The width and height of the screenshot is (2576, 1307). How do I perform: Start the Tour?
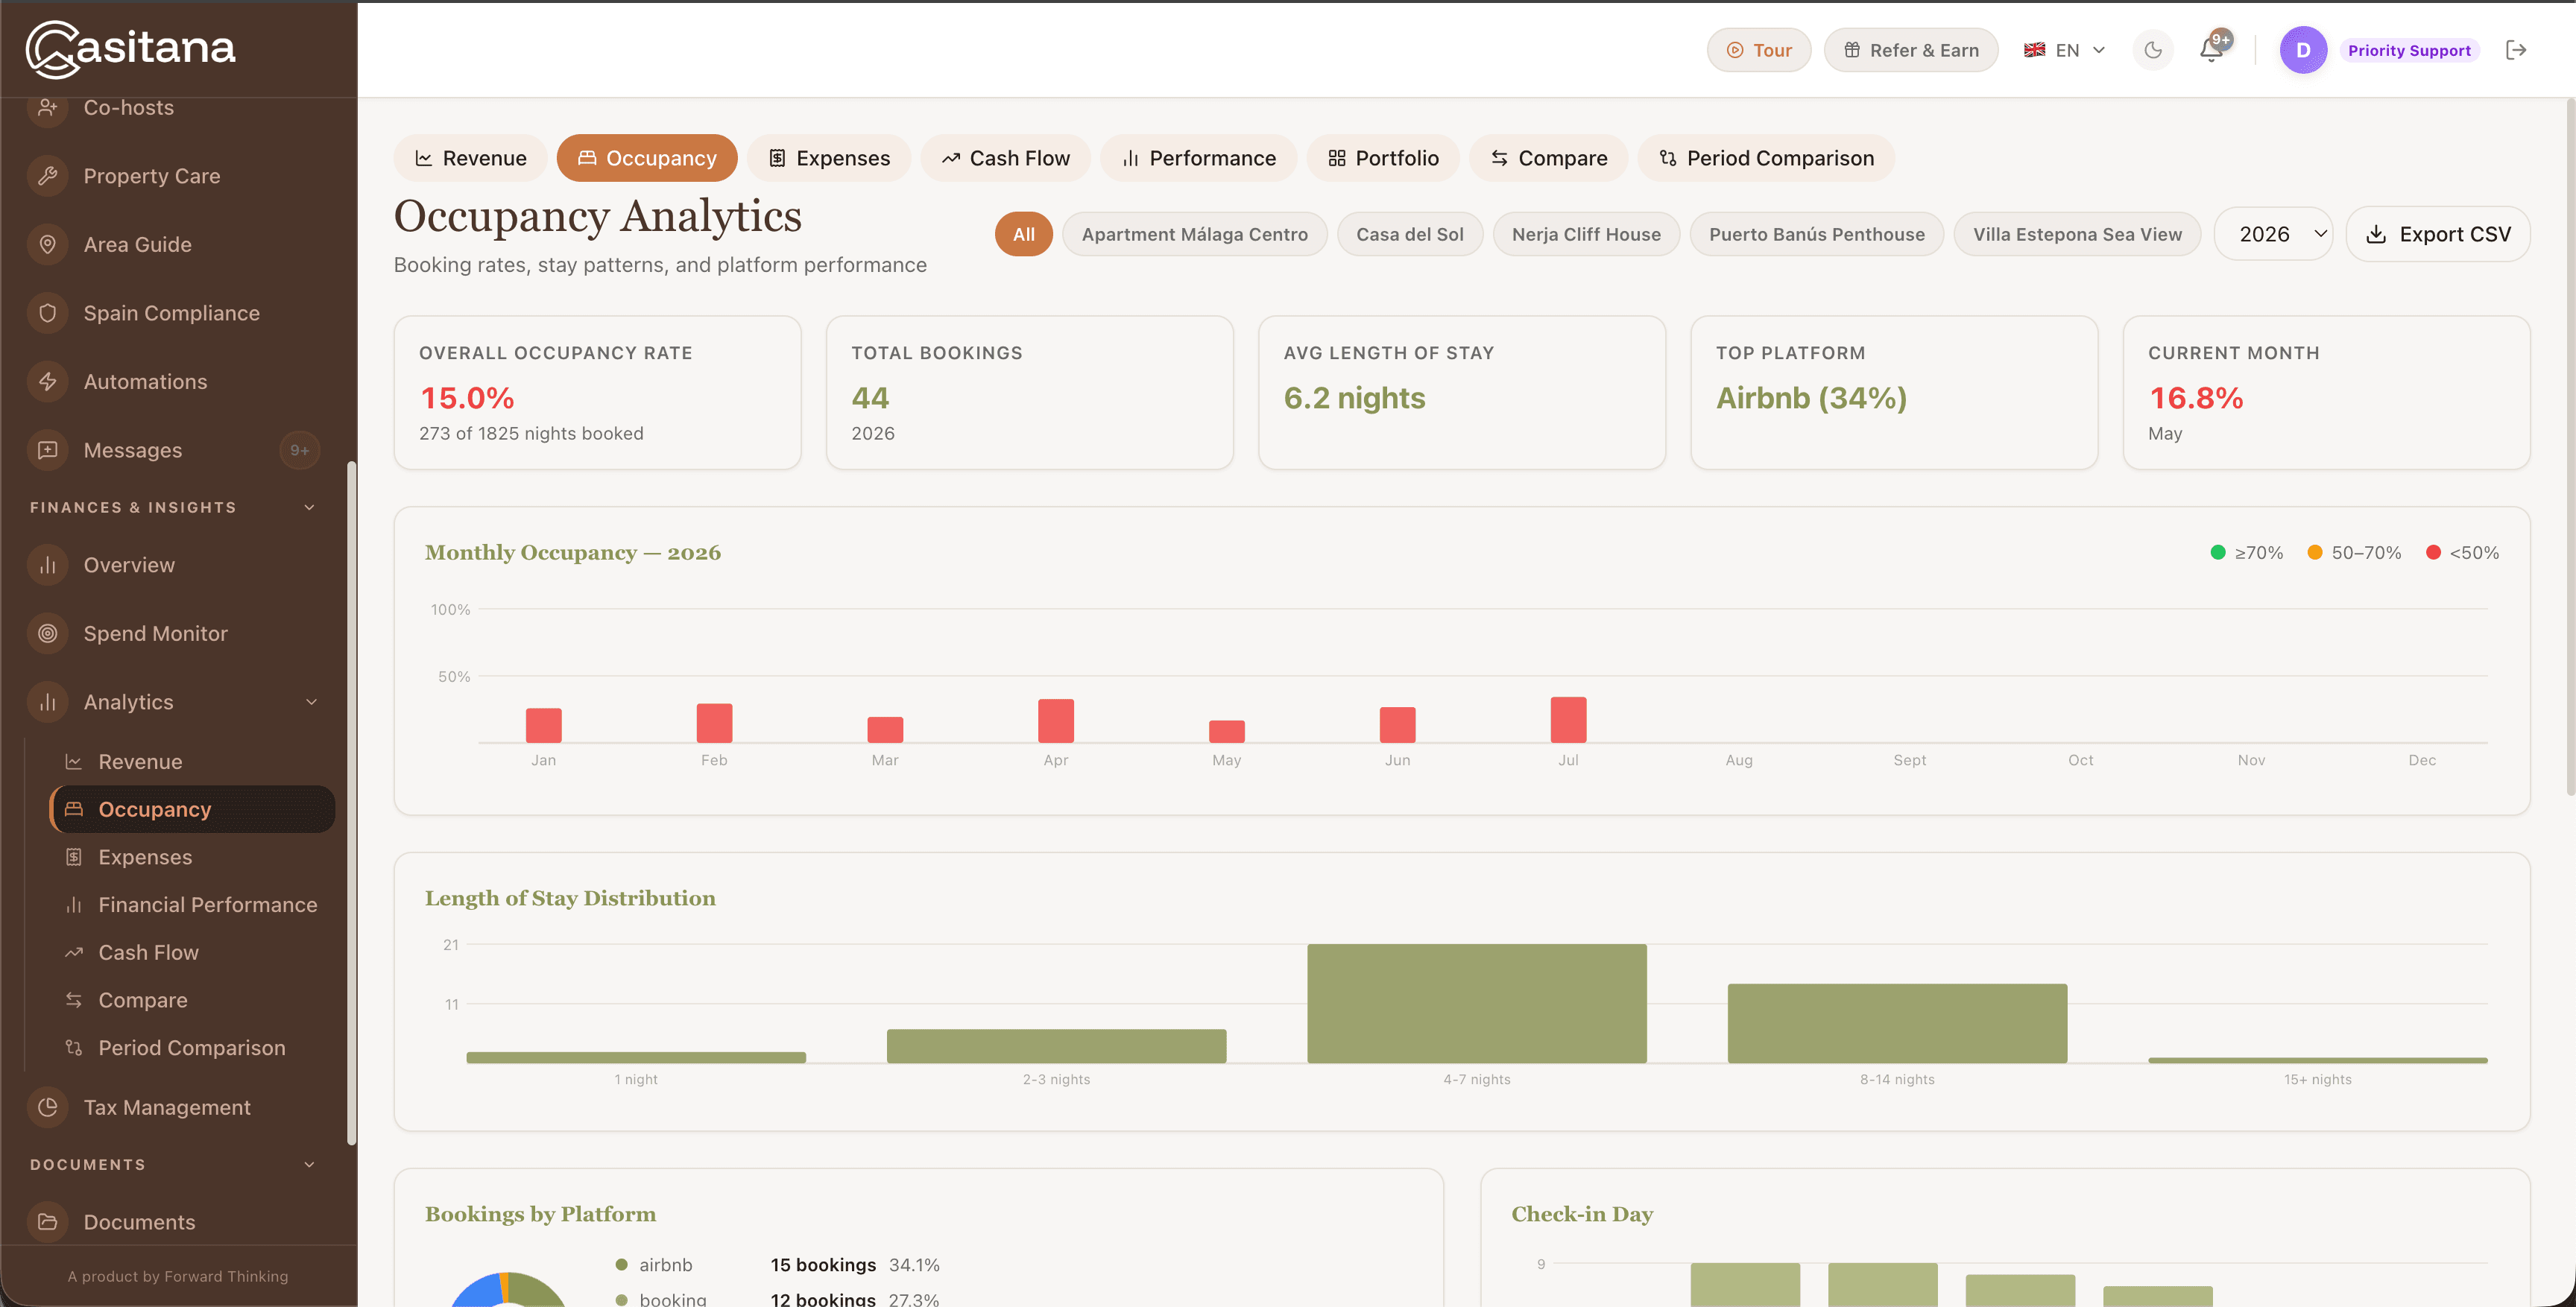coord(1758,50)
